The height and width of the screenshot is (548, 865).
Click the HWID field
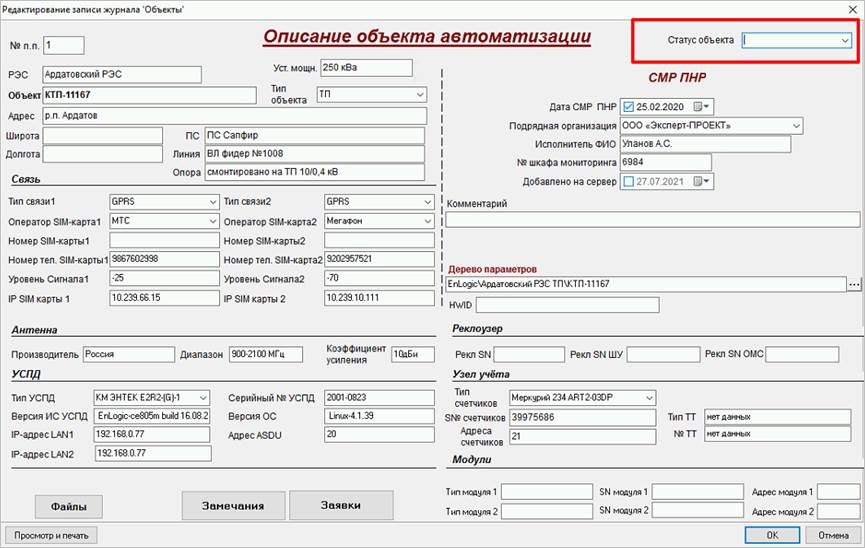click(568, 305)
